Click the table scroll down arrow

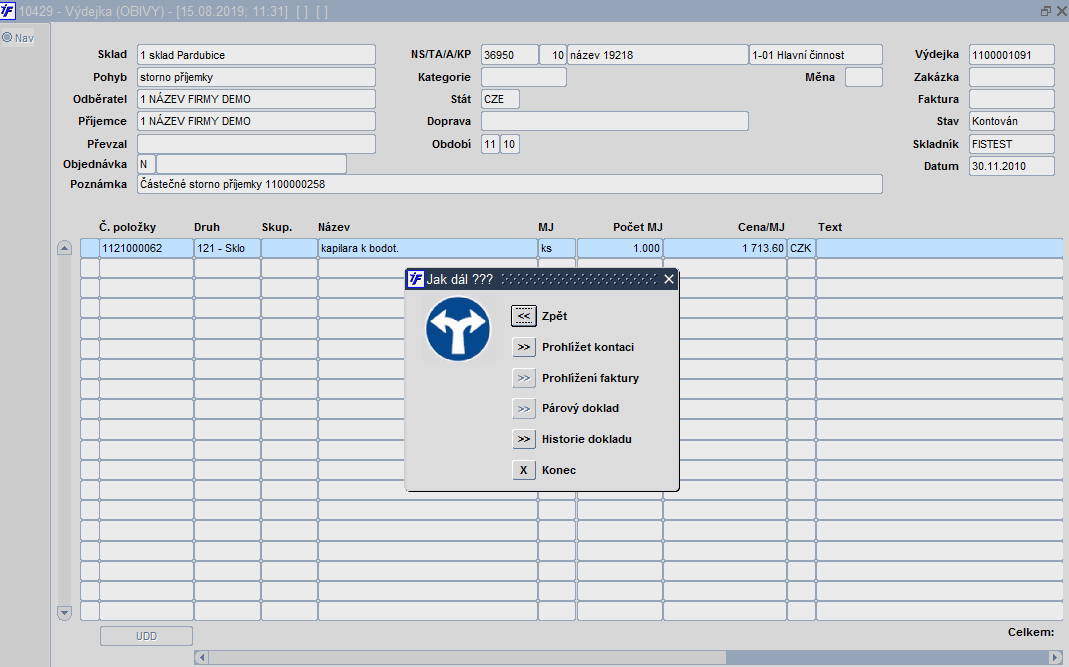64,612
